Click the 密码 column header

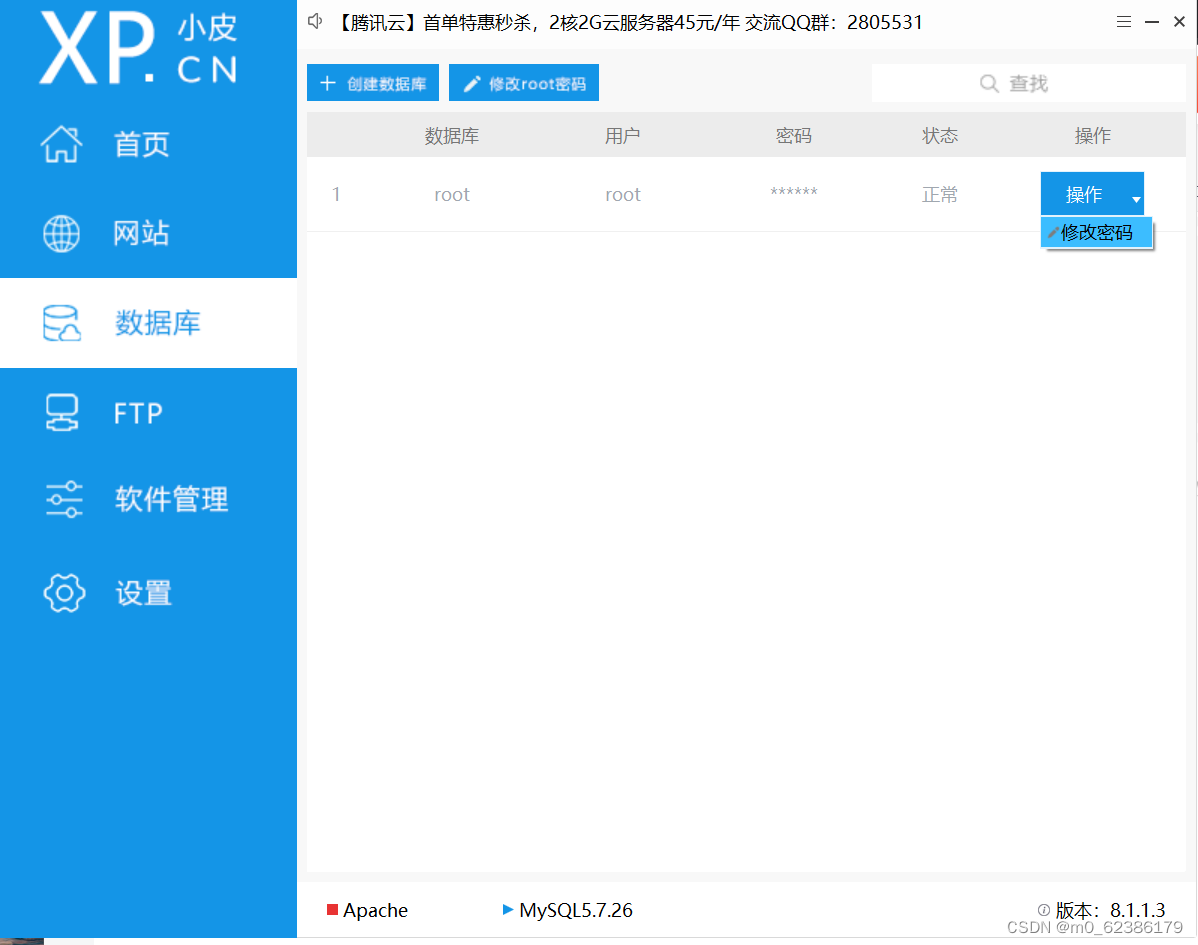click(793, 134)
